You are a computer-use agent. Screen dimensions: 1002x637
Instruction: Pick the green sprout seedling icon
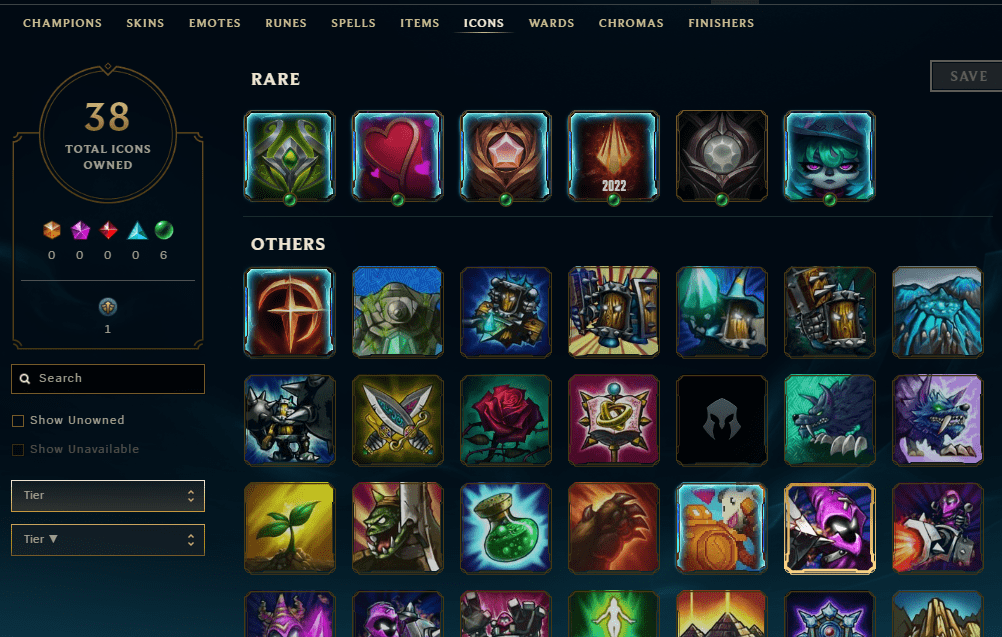point(289,528)
